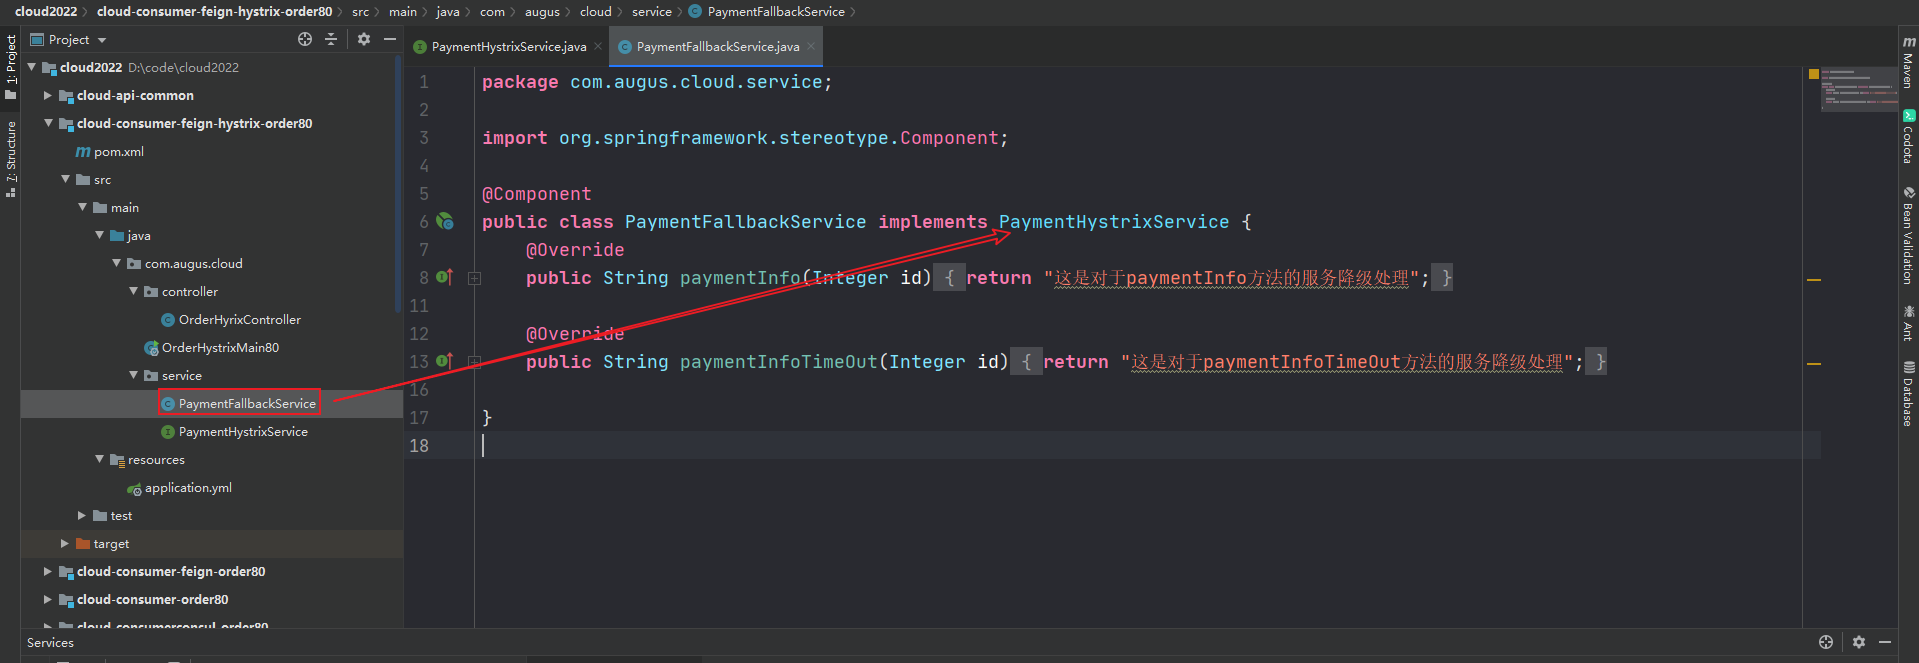
Task: Close the PaymentHystrixService.java tab
Action: (x=598, y=46)
